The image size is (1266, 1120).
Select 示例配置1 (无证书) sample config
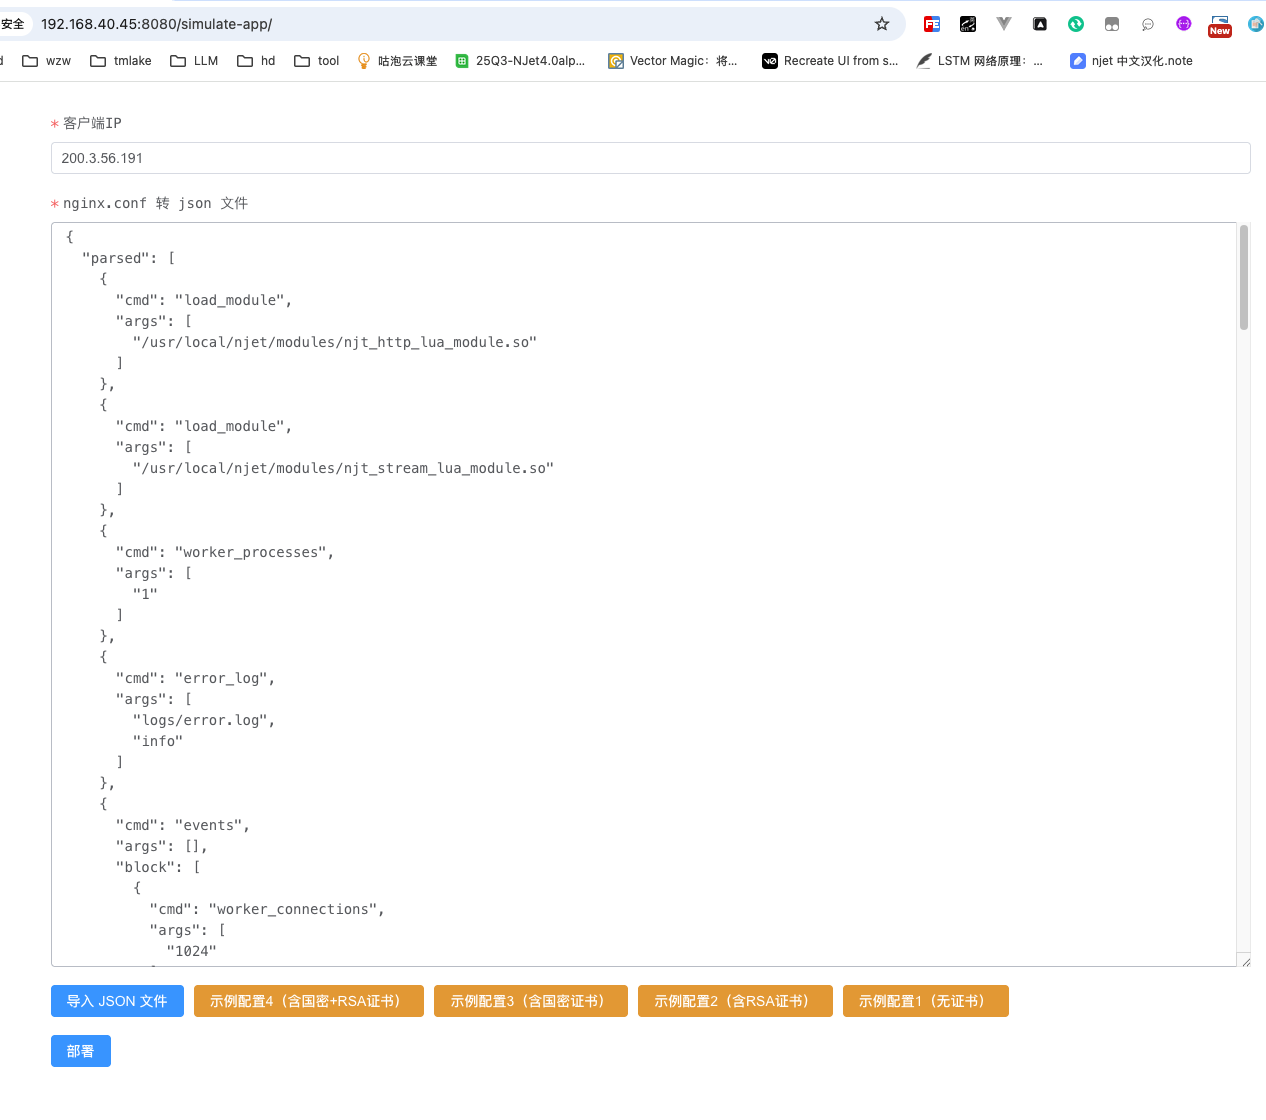(x=925, y=1001)
